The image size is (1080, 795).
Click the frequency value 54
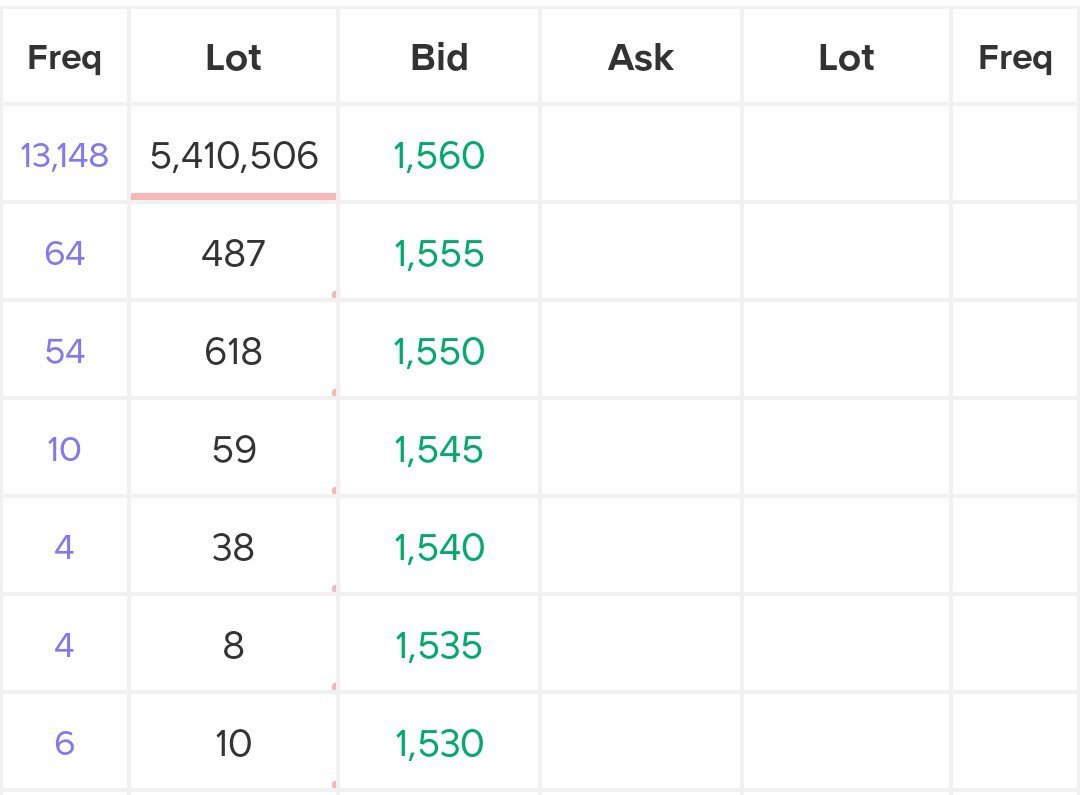tap(65, 351)
